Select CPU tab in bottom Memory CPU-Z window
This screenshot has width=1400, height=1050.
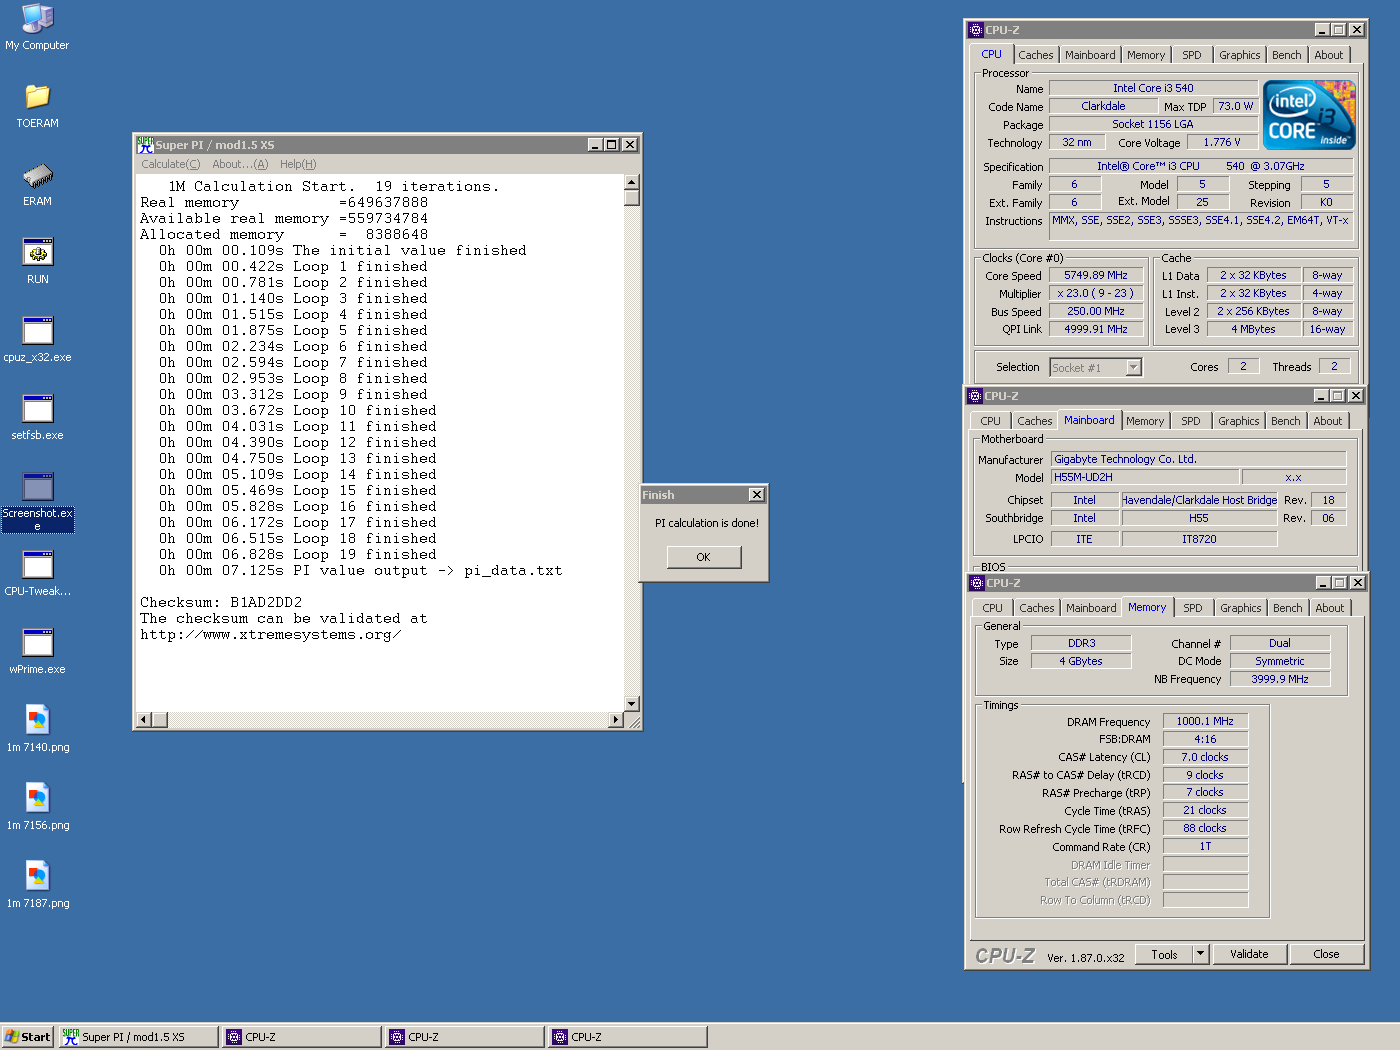pos(992,608)
